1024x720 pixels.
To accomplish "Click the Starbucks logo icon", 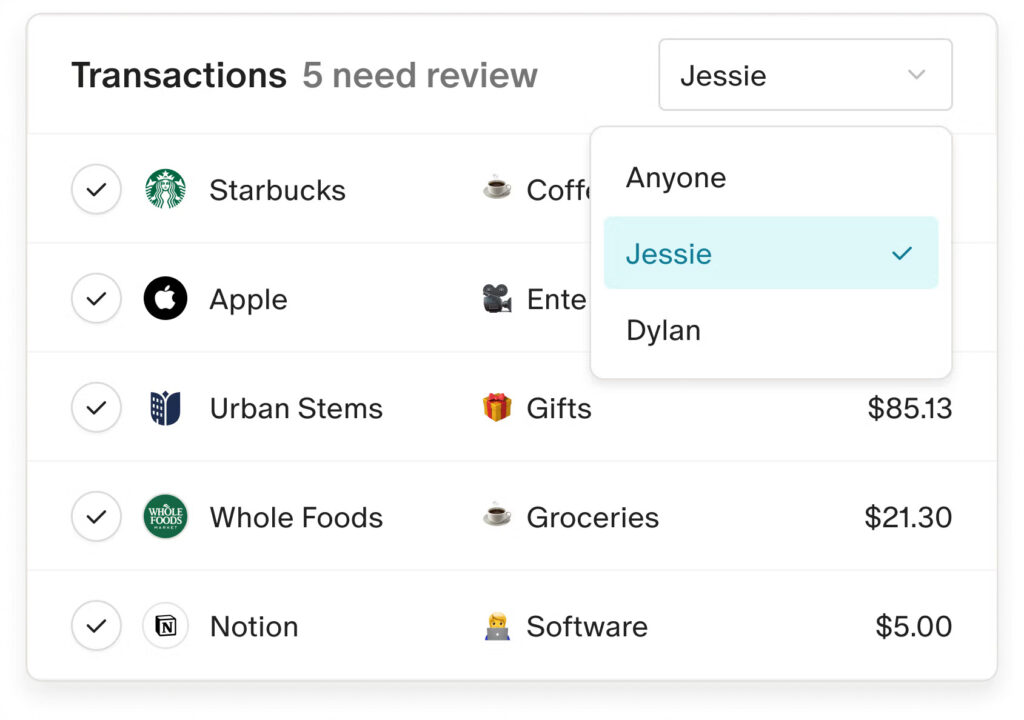I will pyautogui.click(x=165, y=190).
